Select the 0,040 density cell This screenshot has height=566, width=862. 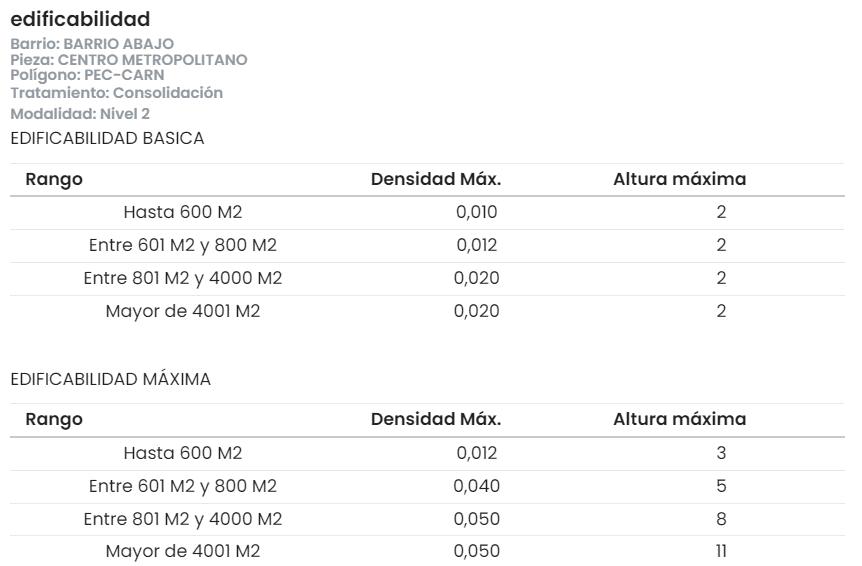[477, 487]
